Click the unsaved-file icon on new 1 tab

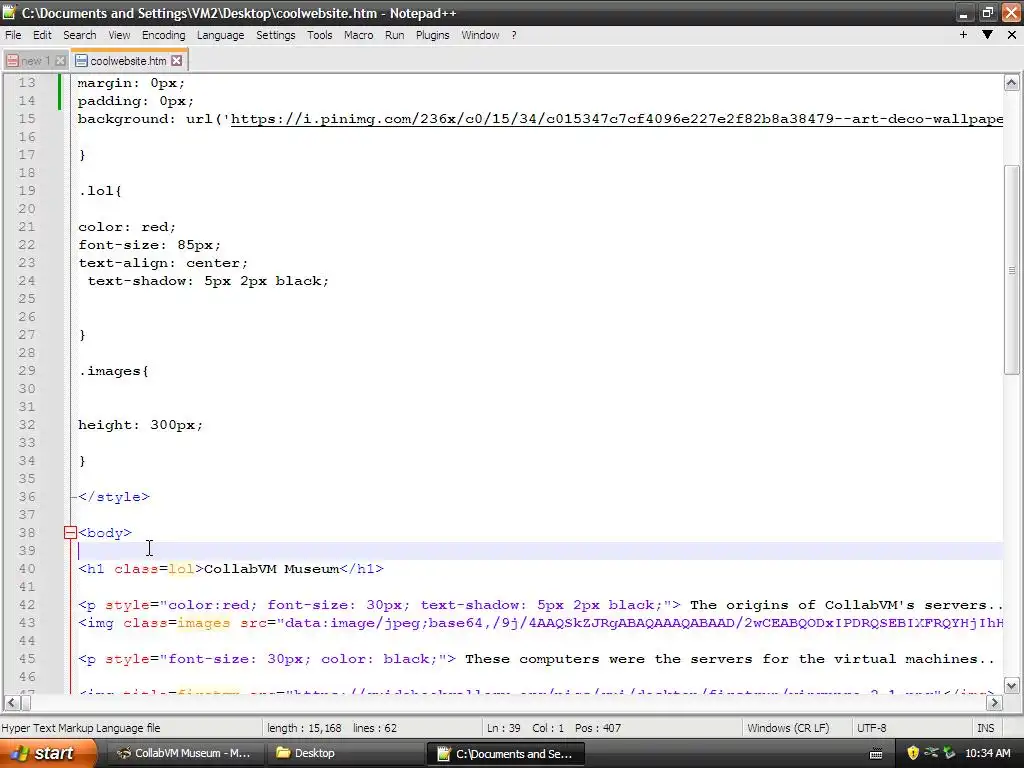coord(12,61)
